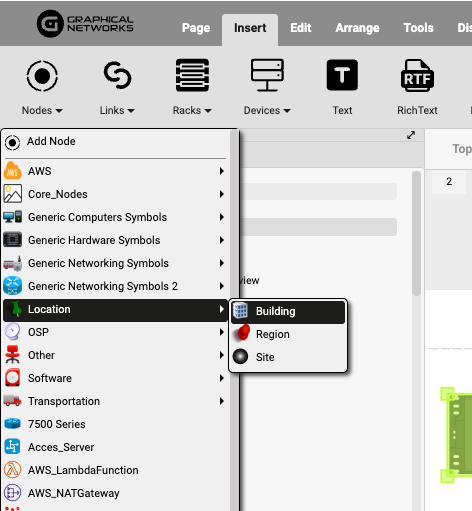The height and width of the screenshot is (511, 472).
Task: Insert the 7500 Series node
Action: 115,424
